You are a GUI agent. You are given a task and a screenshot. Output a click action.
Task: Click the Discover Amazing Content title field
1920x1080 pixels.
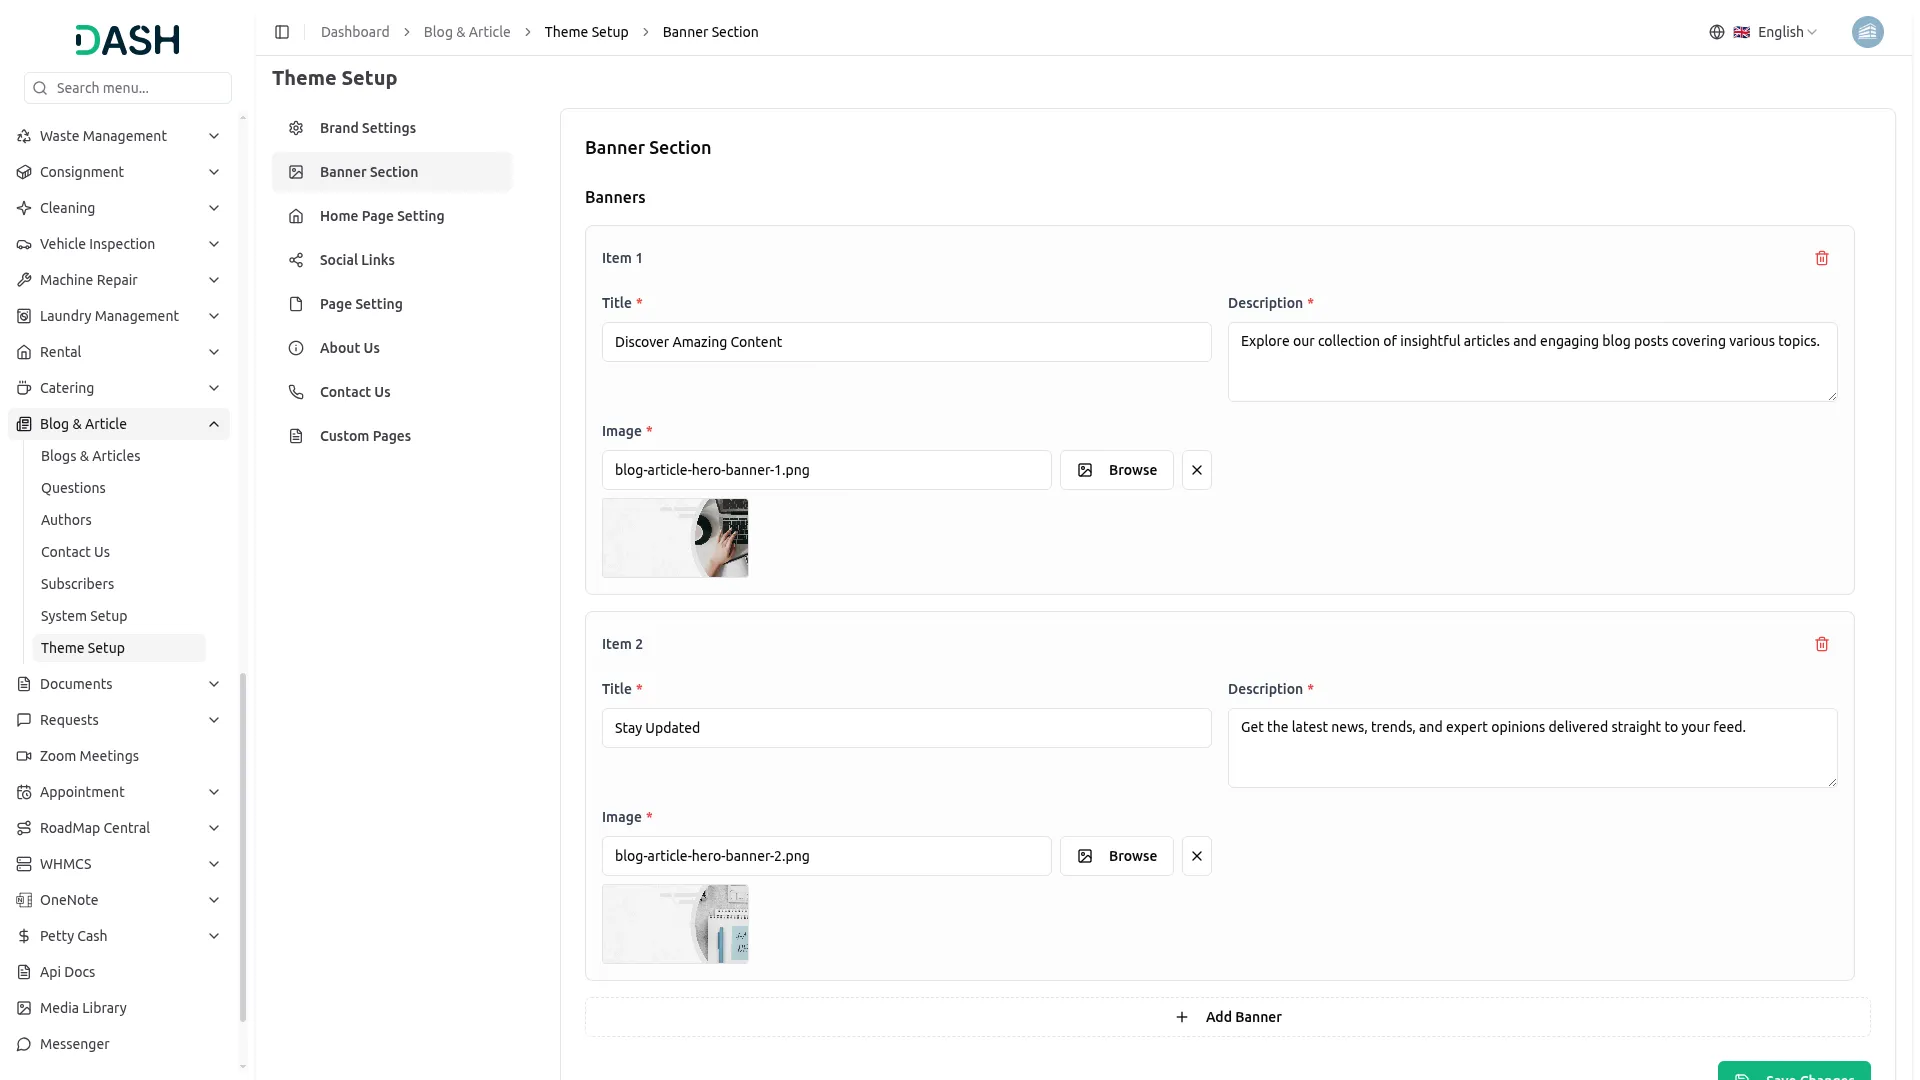pos(907,342)
